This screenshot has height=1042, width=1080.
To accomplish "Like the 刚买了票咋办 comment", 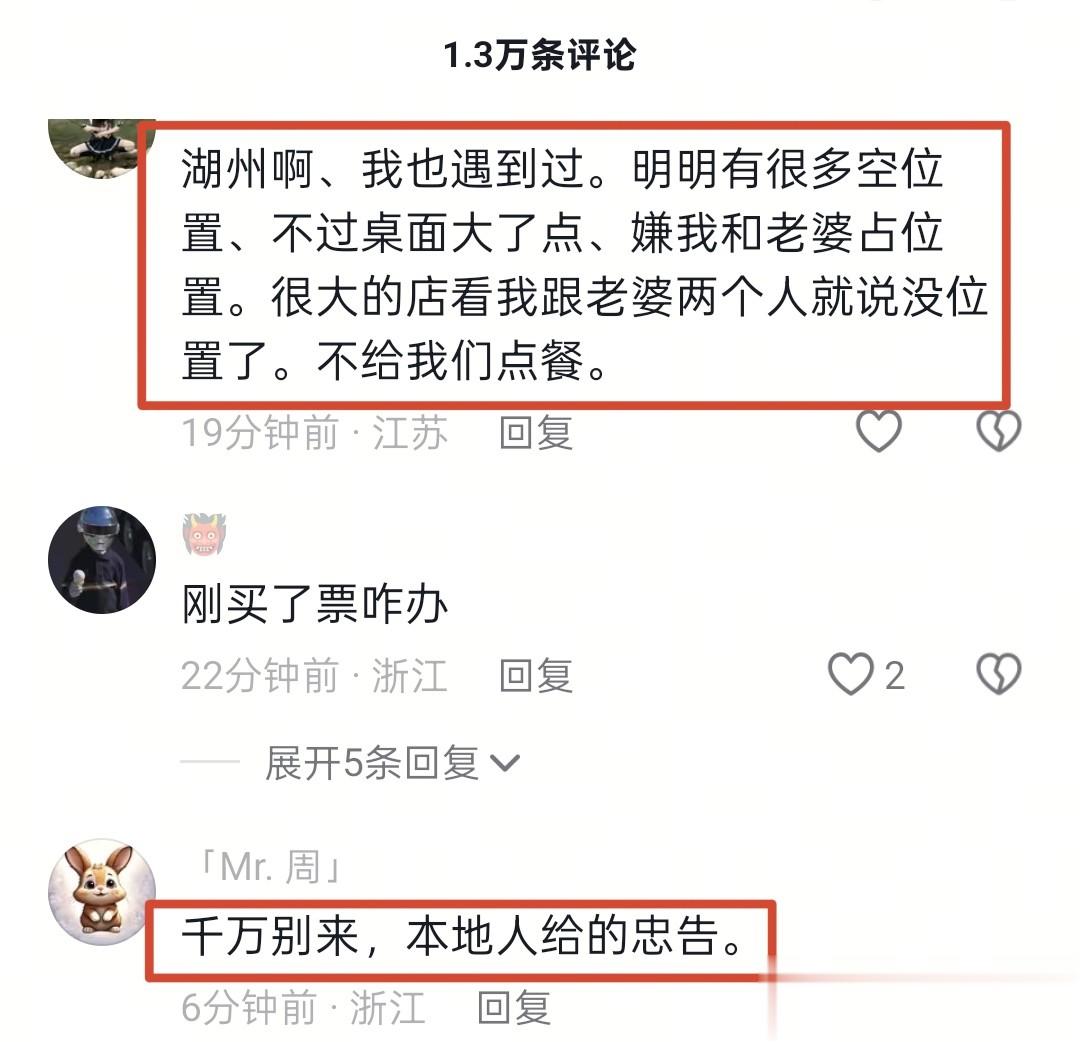I will point(851,674).
